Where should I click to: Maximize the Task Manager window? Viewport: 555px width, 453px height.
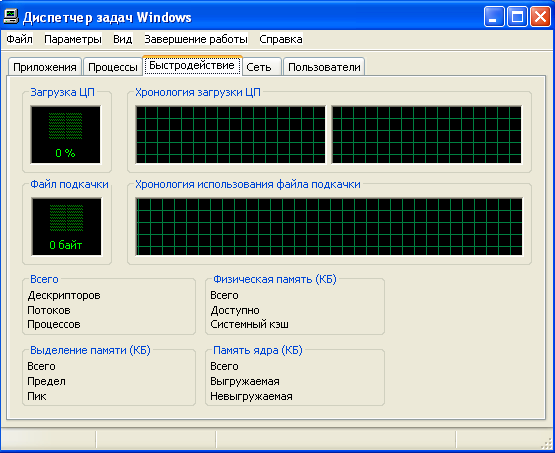tap(517, 17)
